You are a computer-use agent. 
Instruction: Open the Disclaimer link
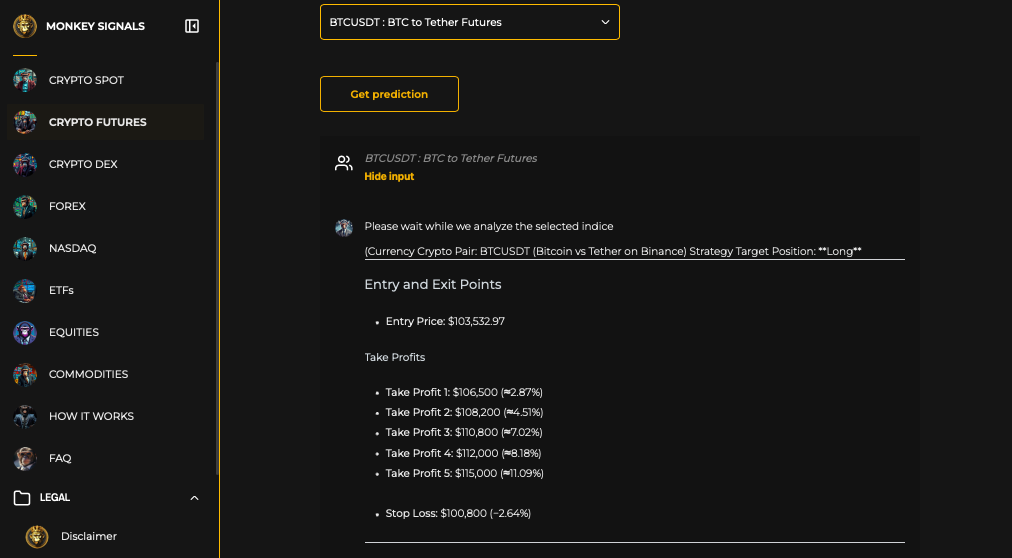point(88,536)
